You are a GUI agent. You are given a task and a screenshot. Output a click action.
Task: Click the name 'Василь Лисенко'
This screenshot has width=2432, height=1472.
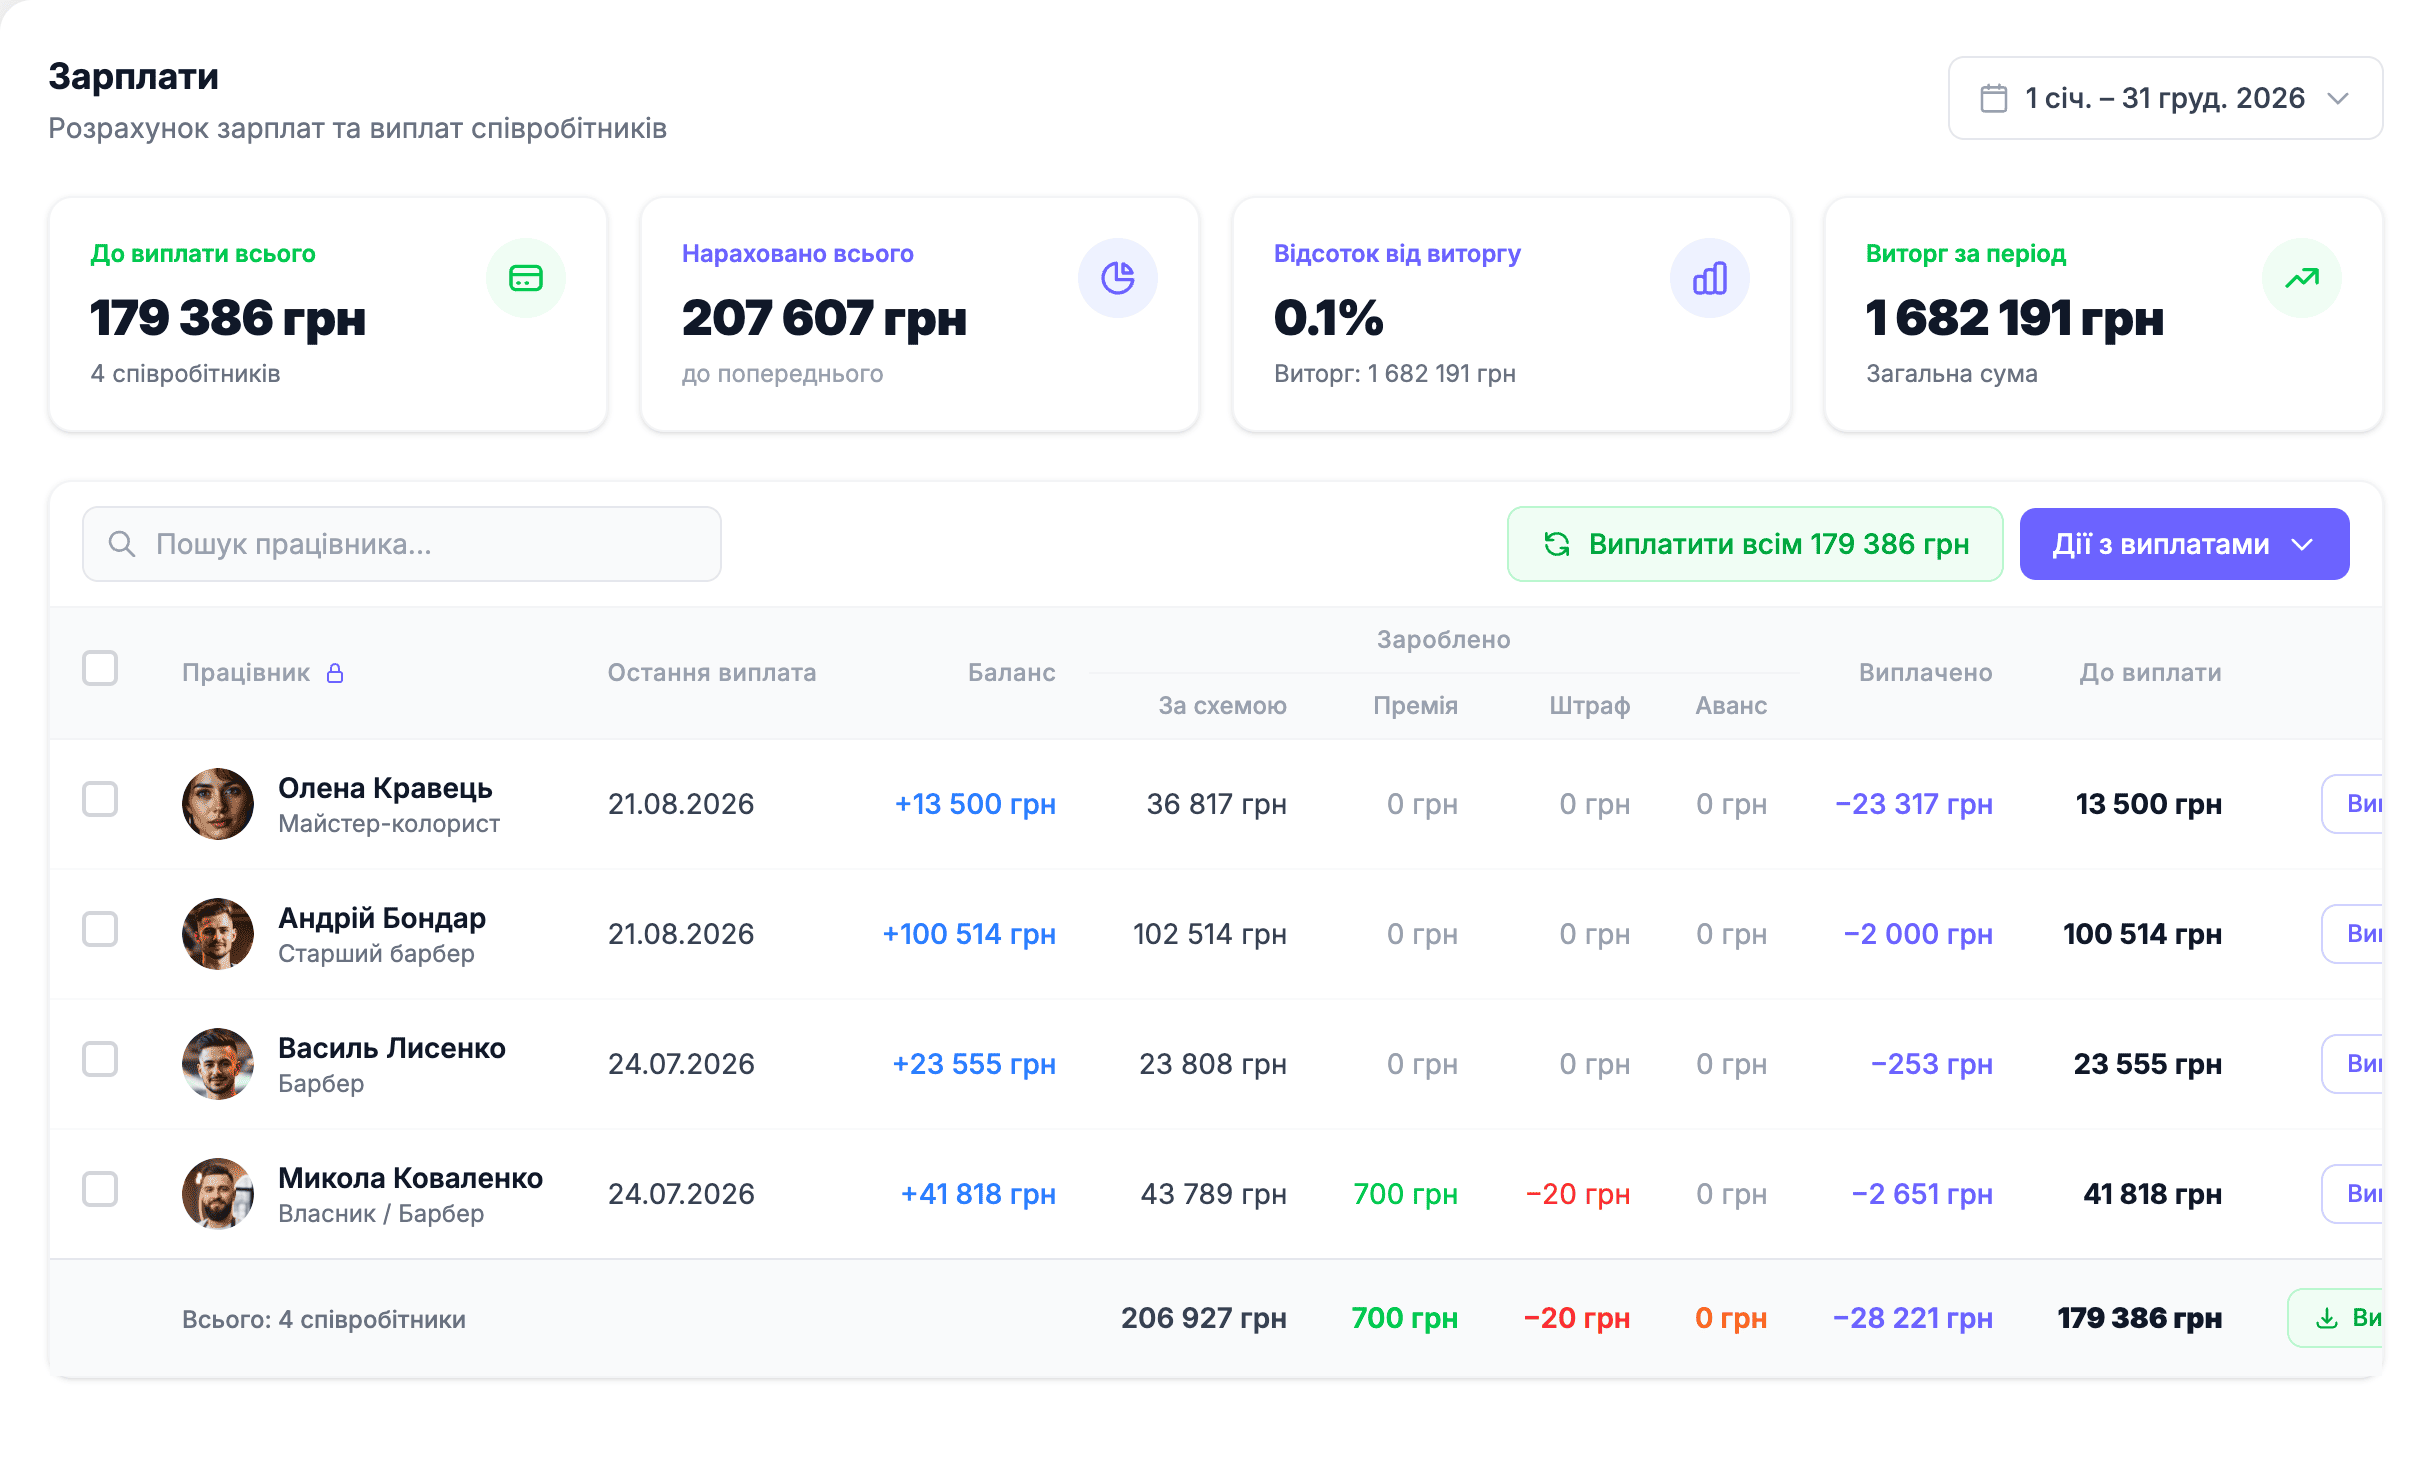[x=392, y=1048]
